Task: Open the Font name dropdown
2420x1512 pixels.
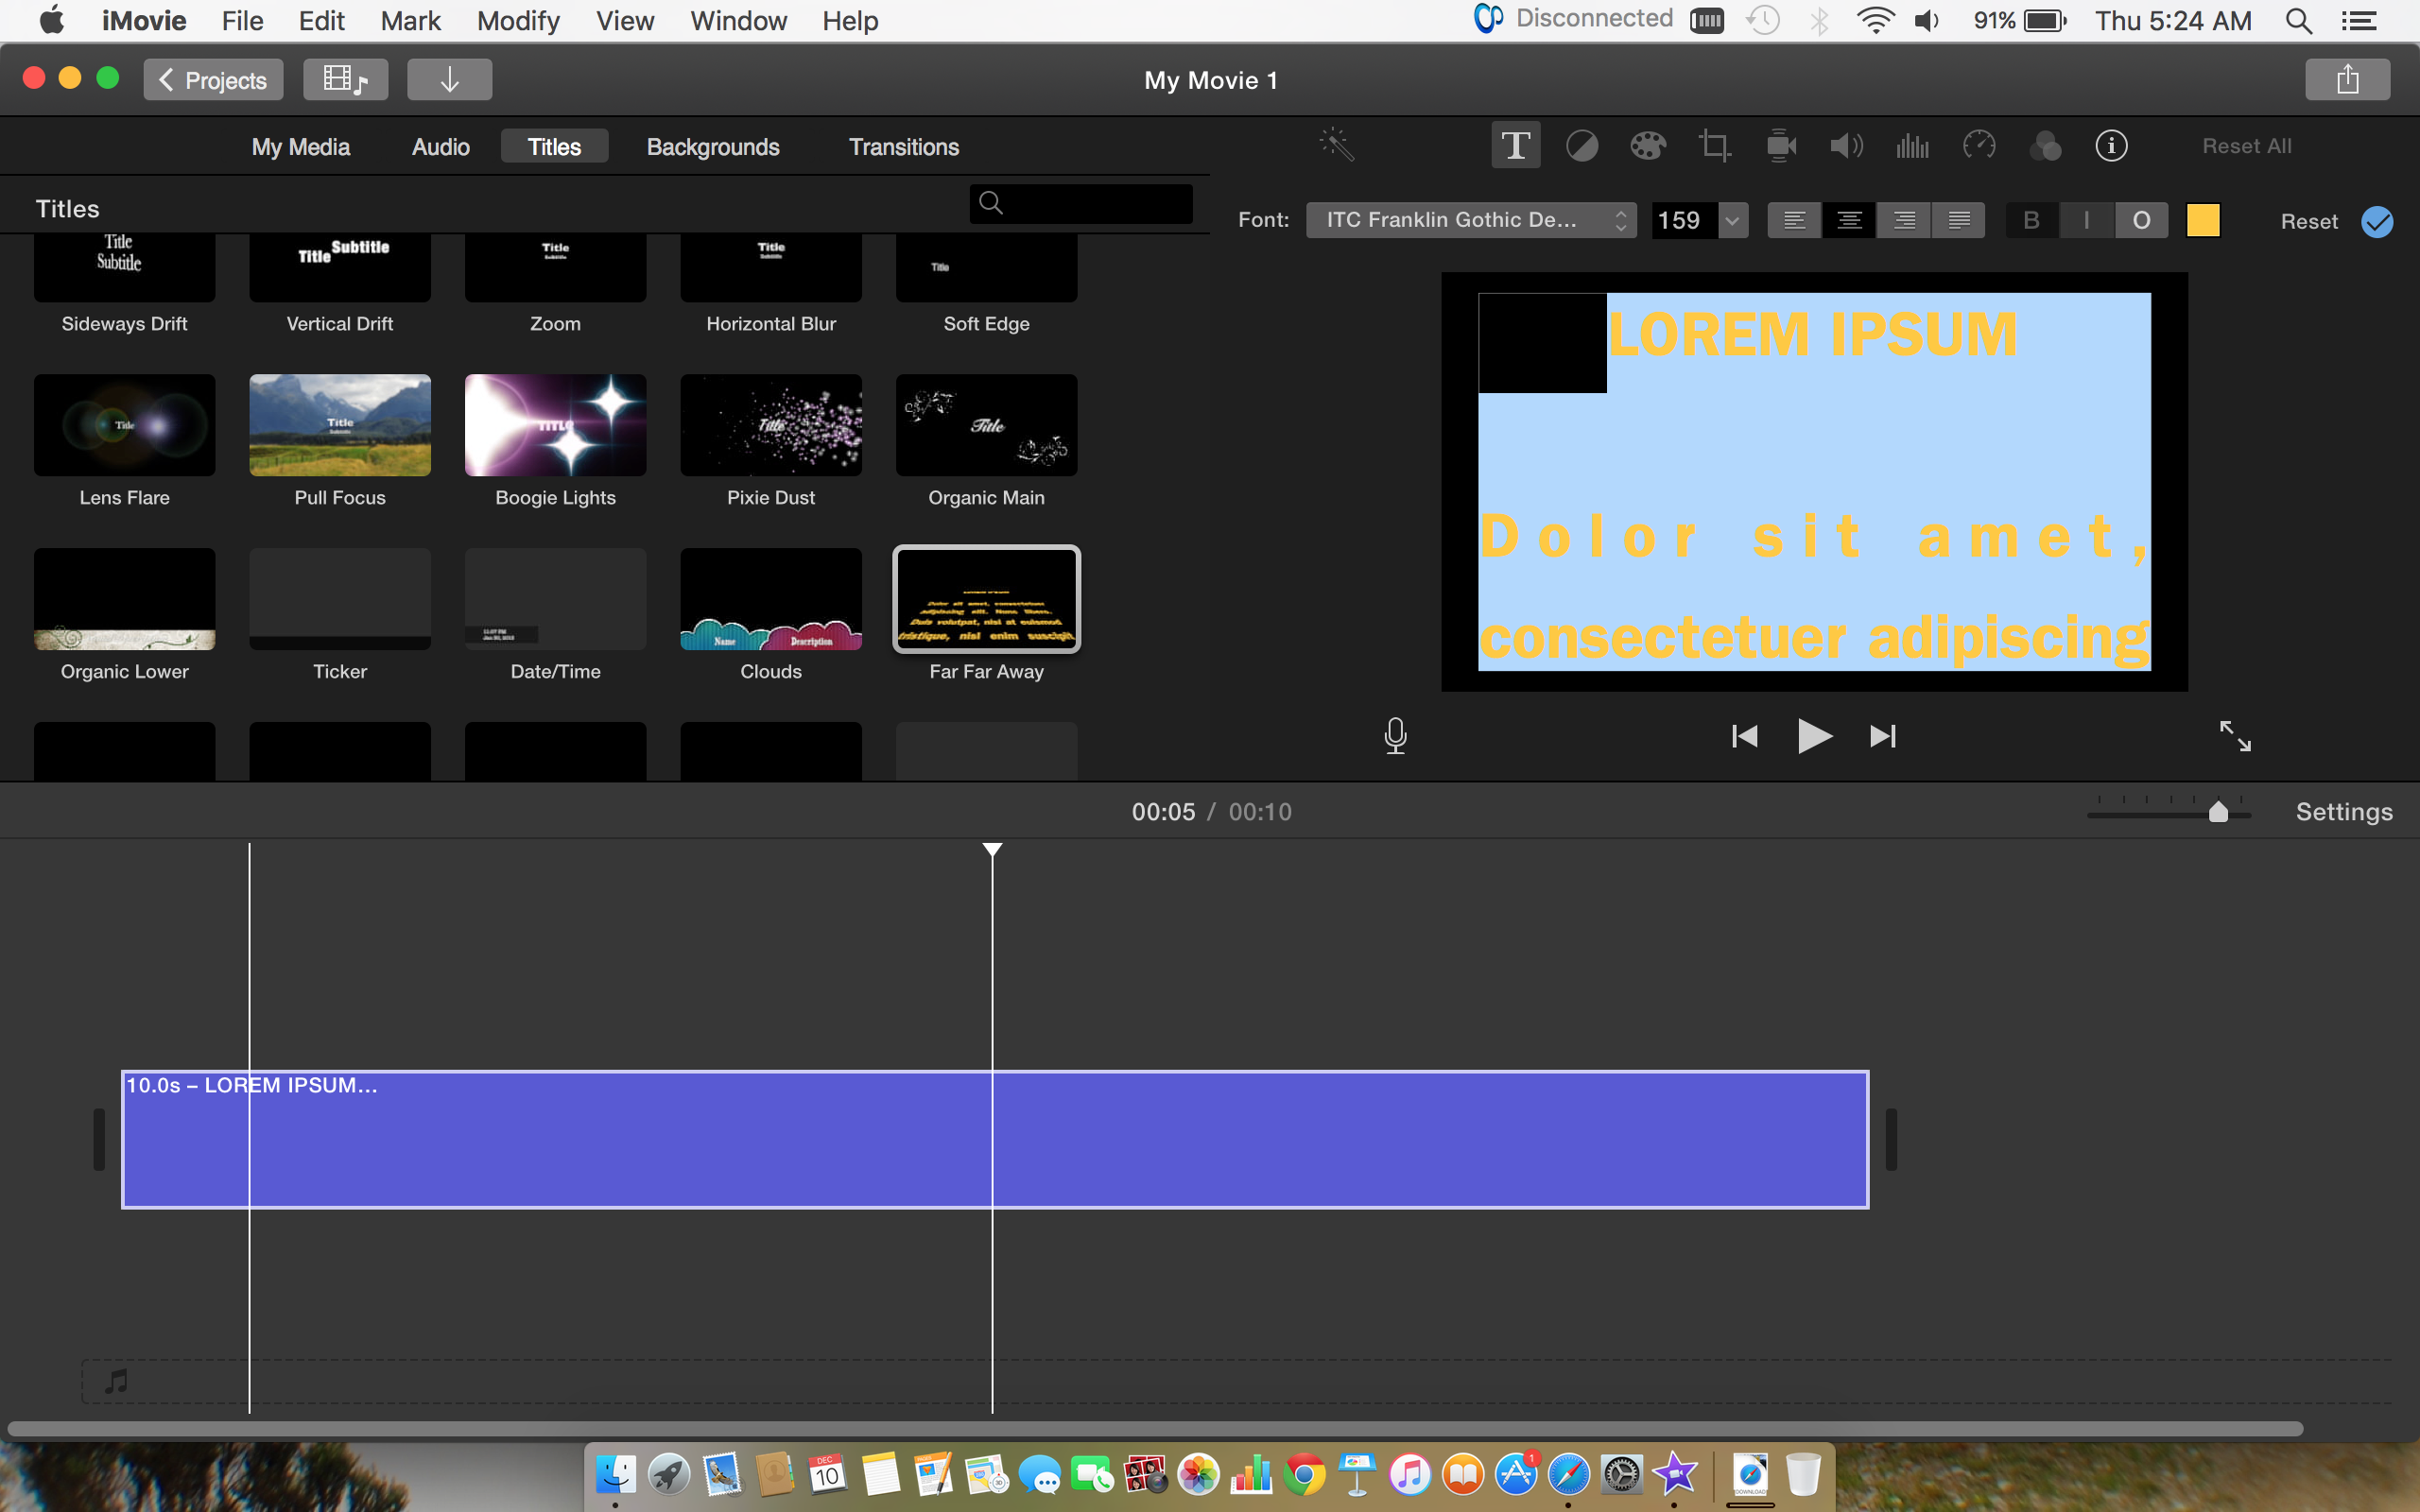Action: 1470,220
